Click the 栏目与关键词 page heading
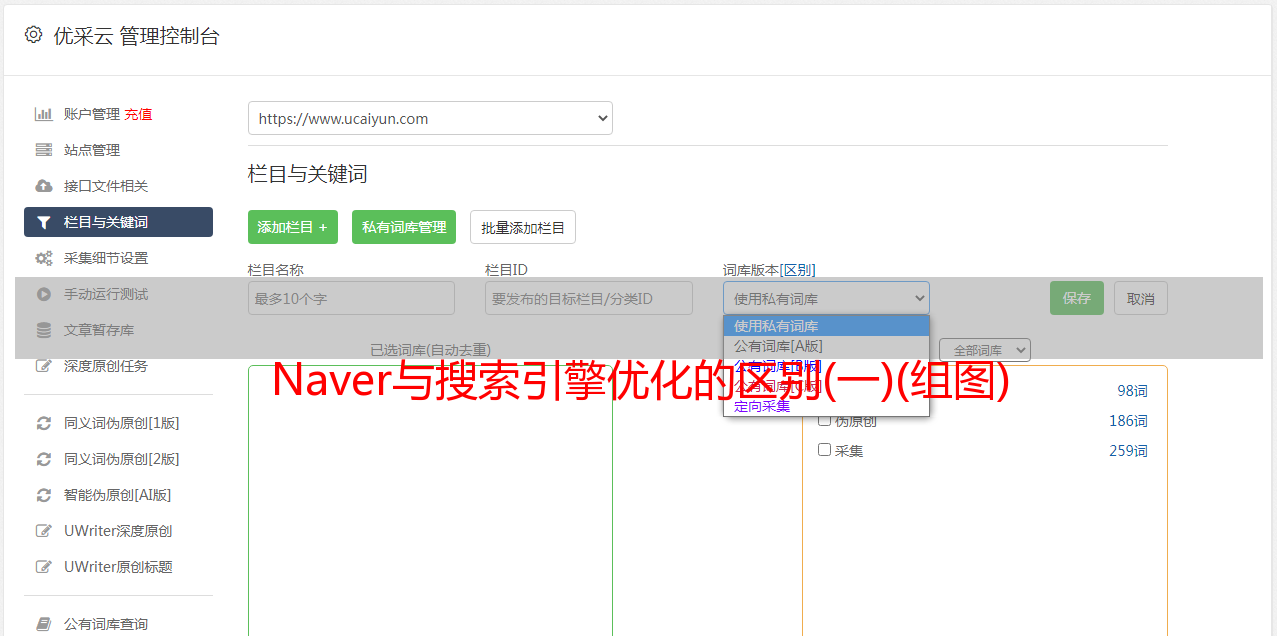Screen dimensions: 1277x636 (308, 174)
